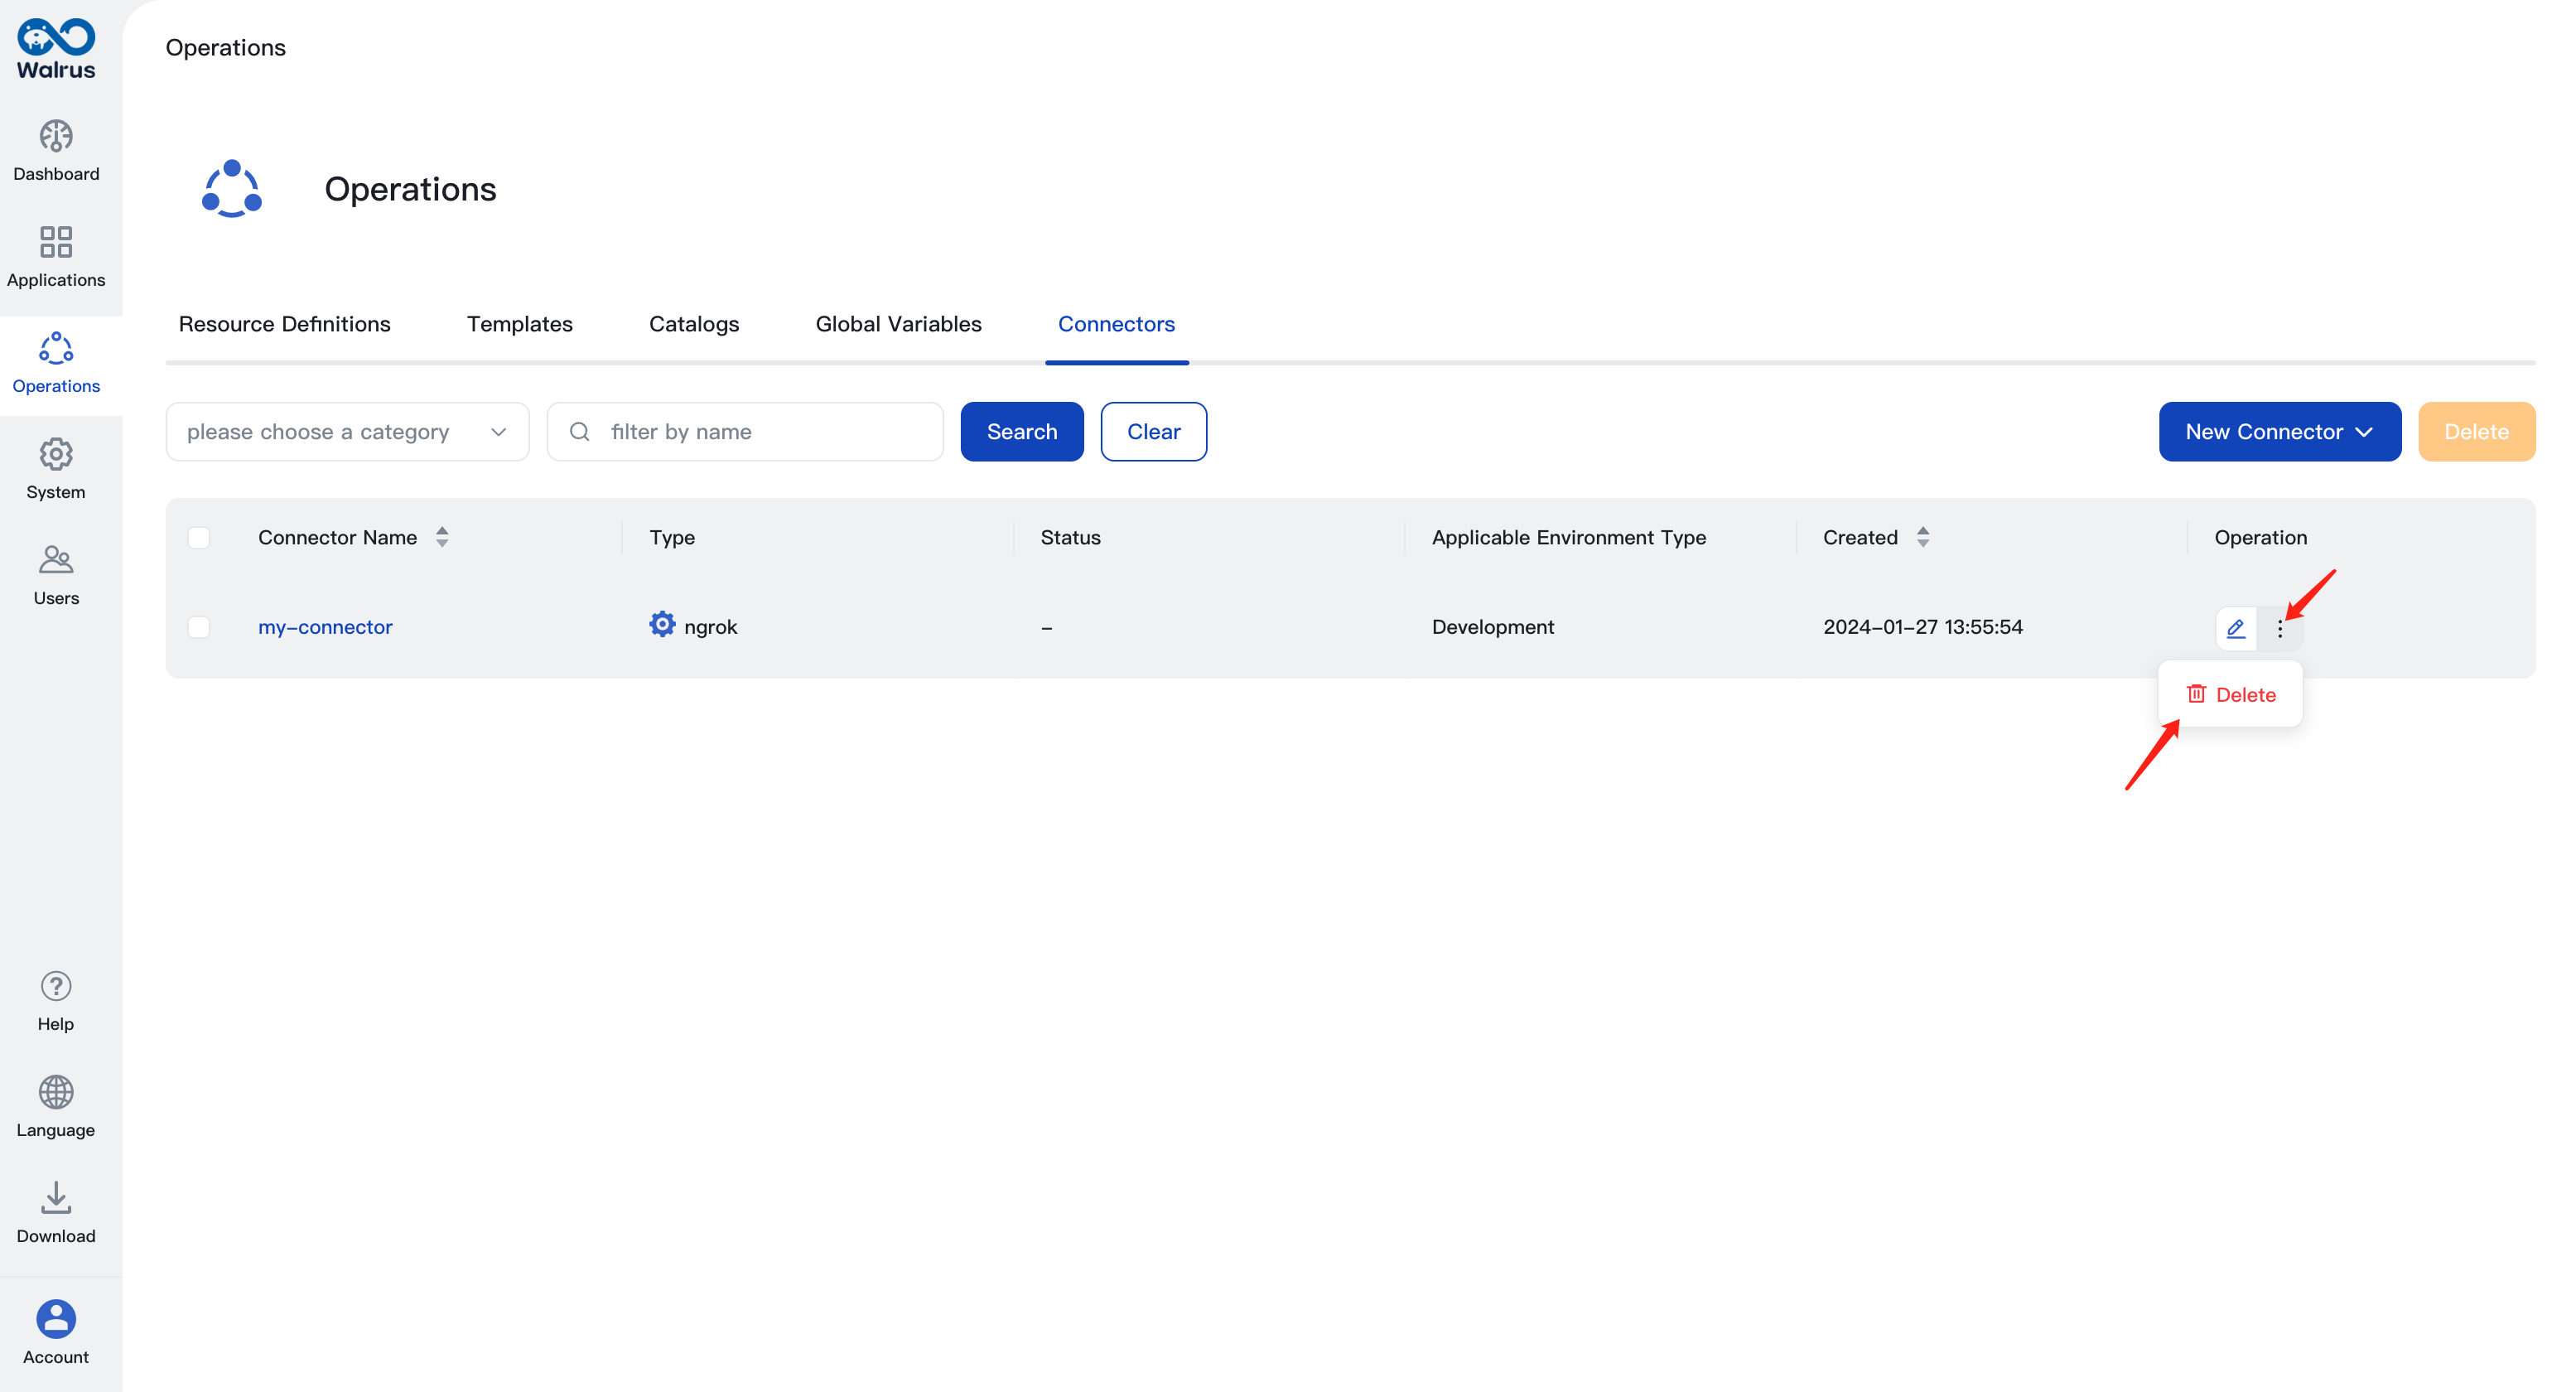Viewport: 2576px width, 1392px height.
Task: Click the Search button
Action: (1022, 430)
